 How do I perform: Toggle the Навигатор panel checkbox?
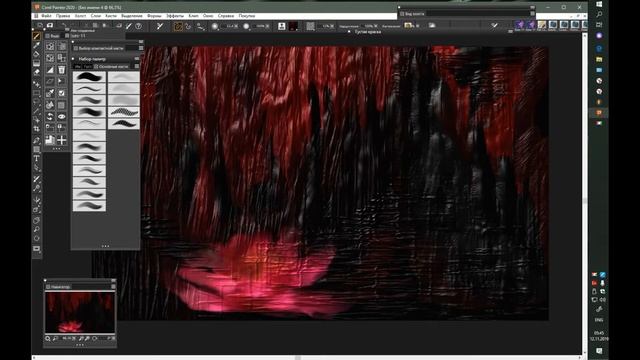[x=48, y=287]
